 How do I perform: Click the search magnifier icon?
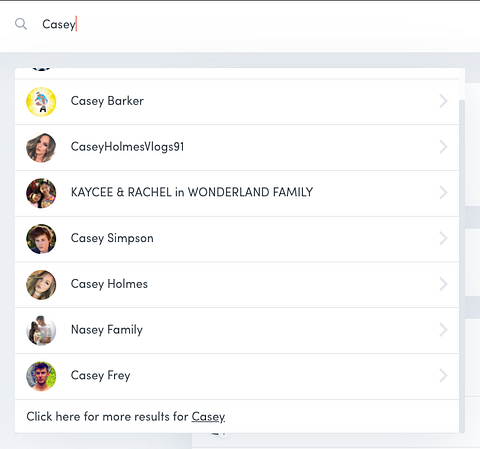(21, 24)
